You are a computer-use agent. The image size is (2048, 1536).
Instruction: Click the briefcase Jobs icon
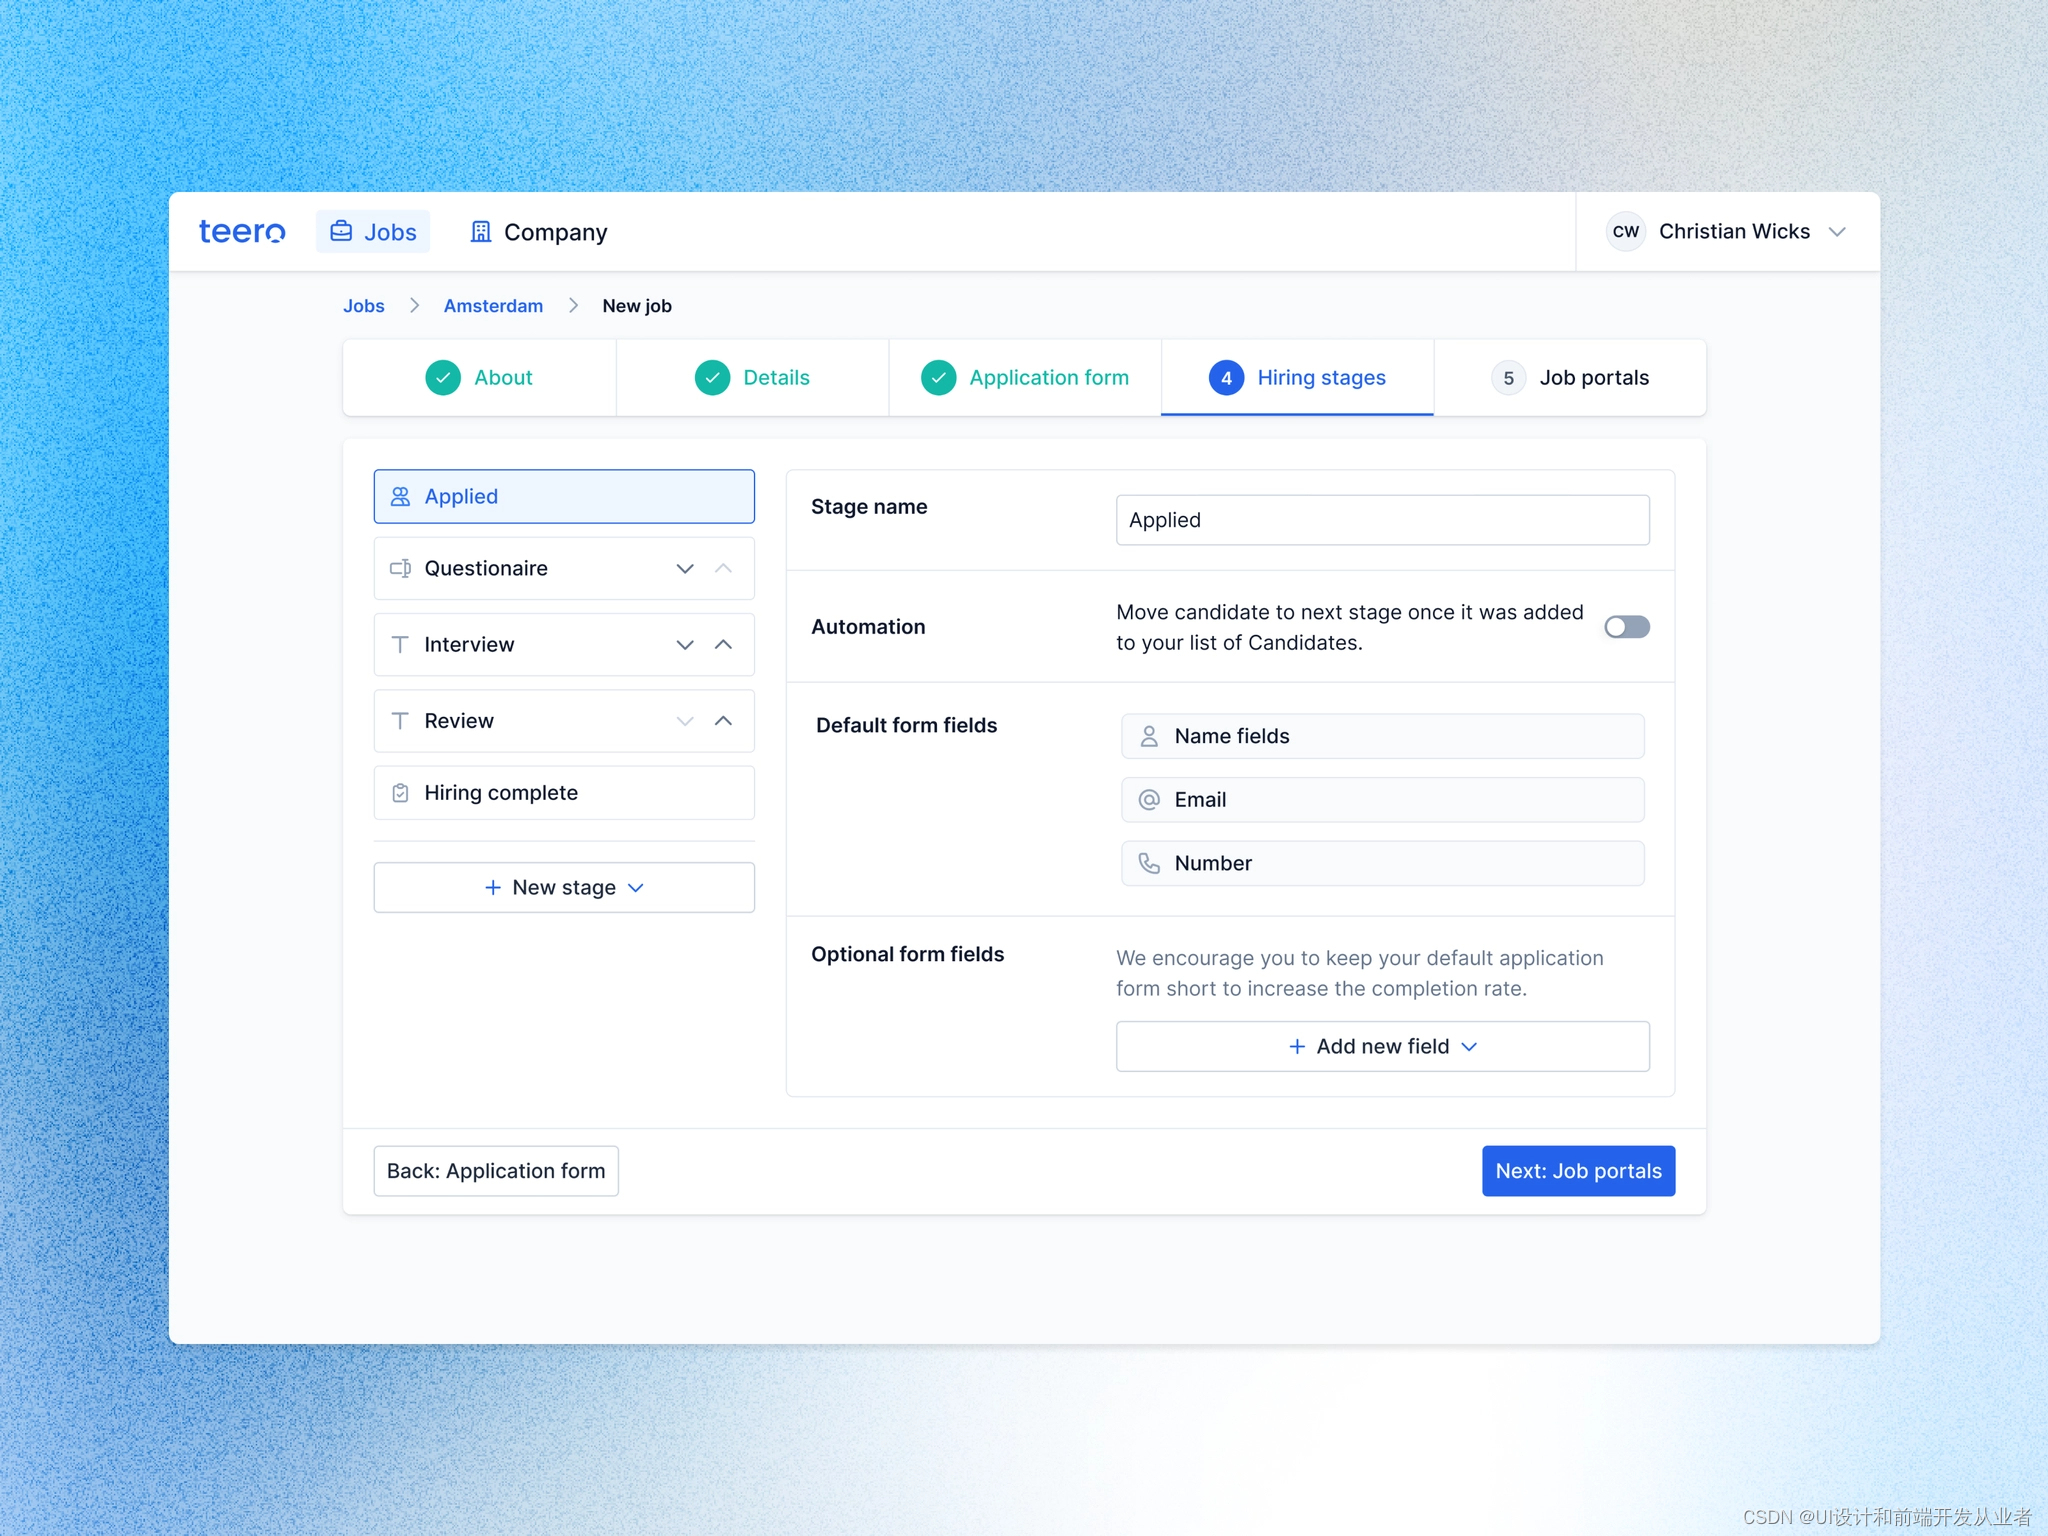341,232
